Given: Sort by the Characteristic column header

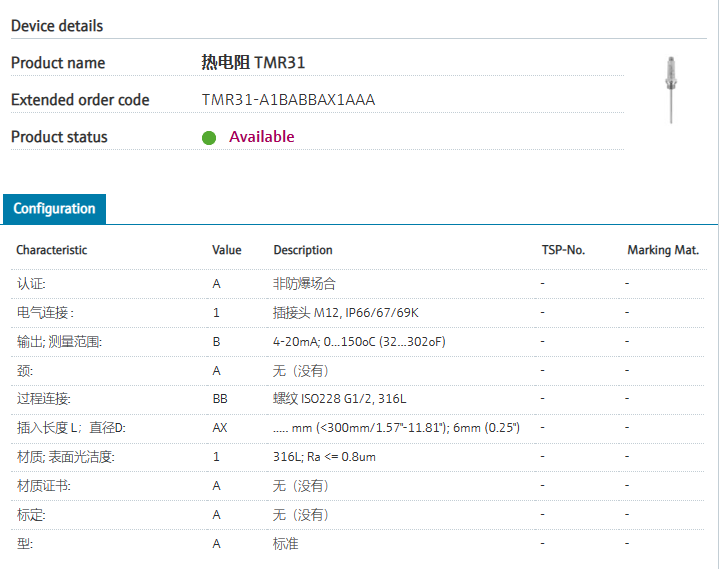Looking at the screenshot, I should (x=51, y=250).
